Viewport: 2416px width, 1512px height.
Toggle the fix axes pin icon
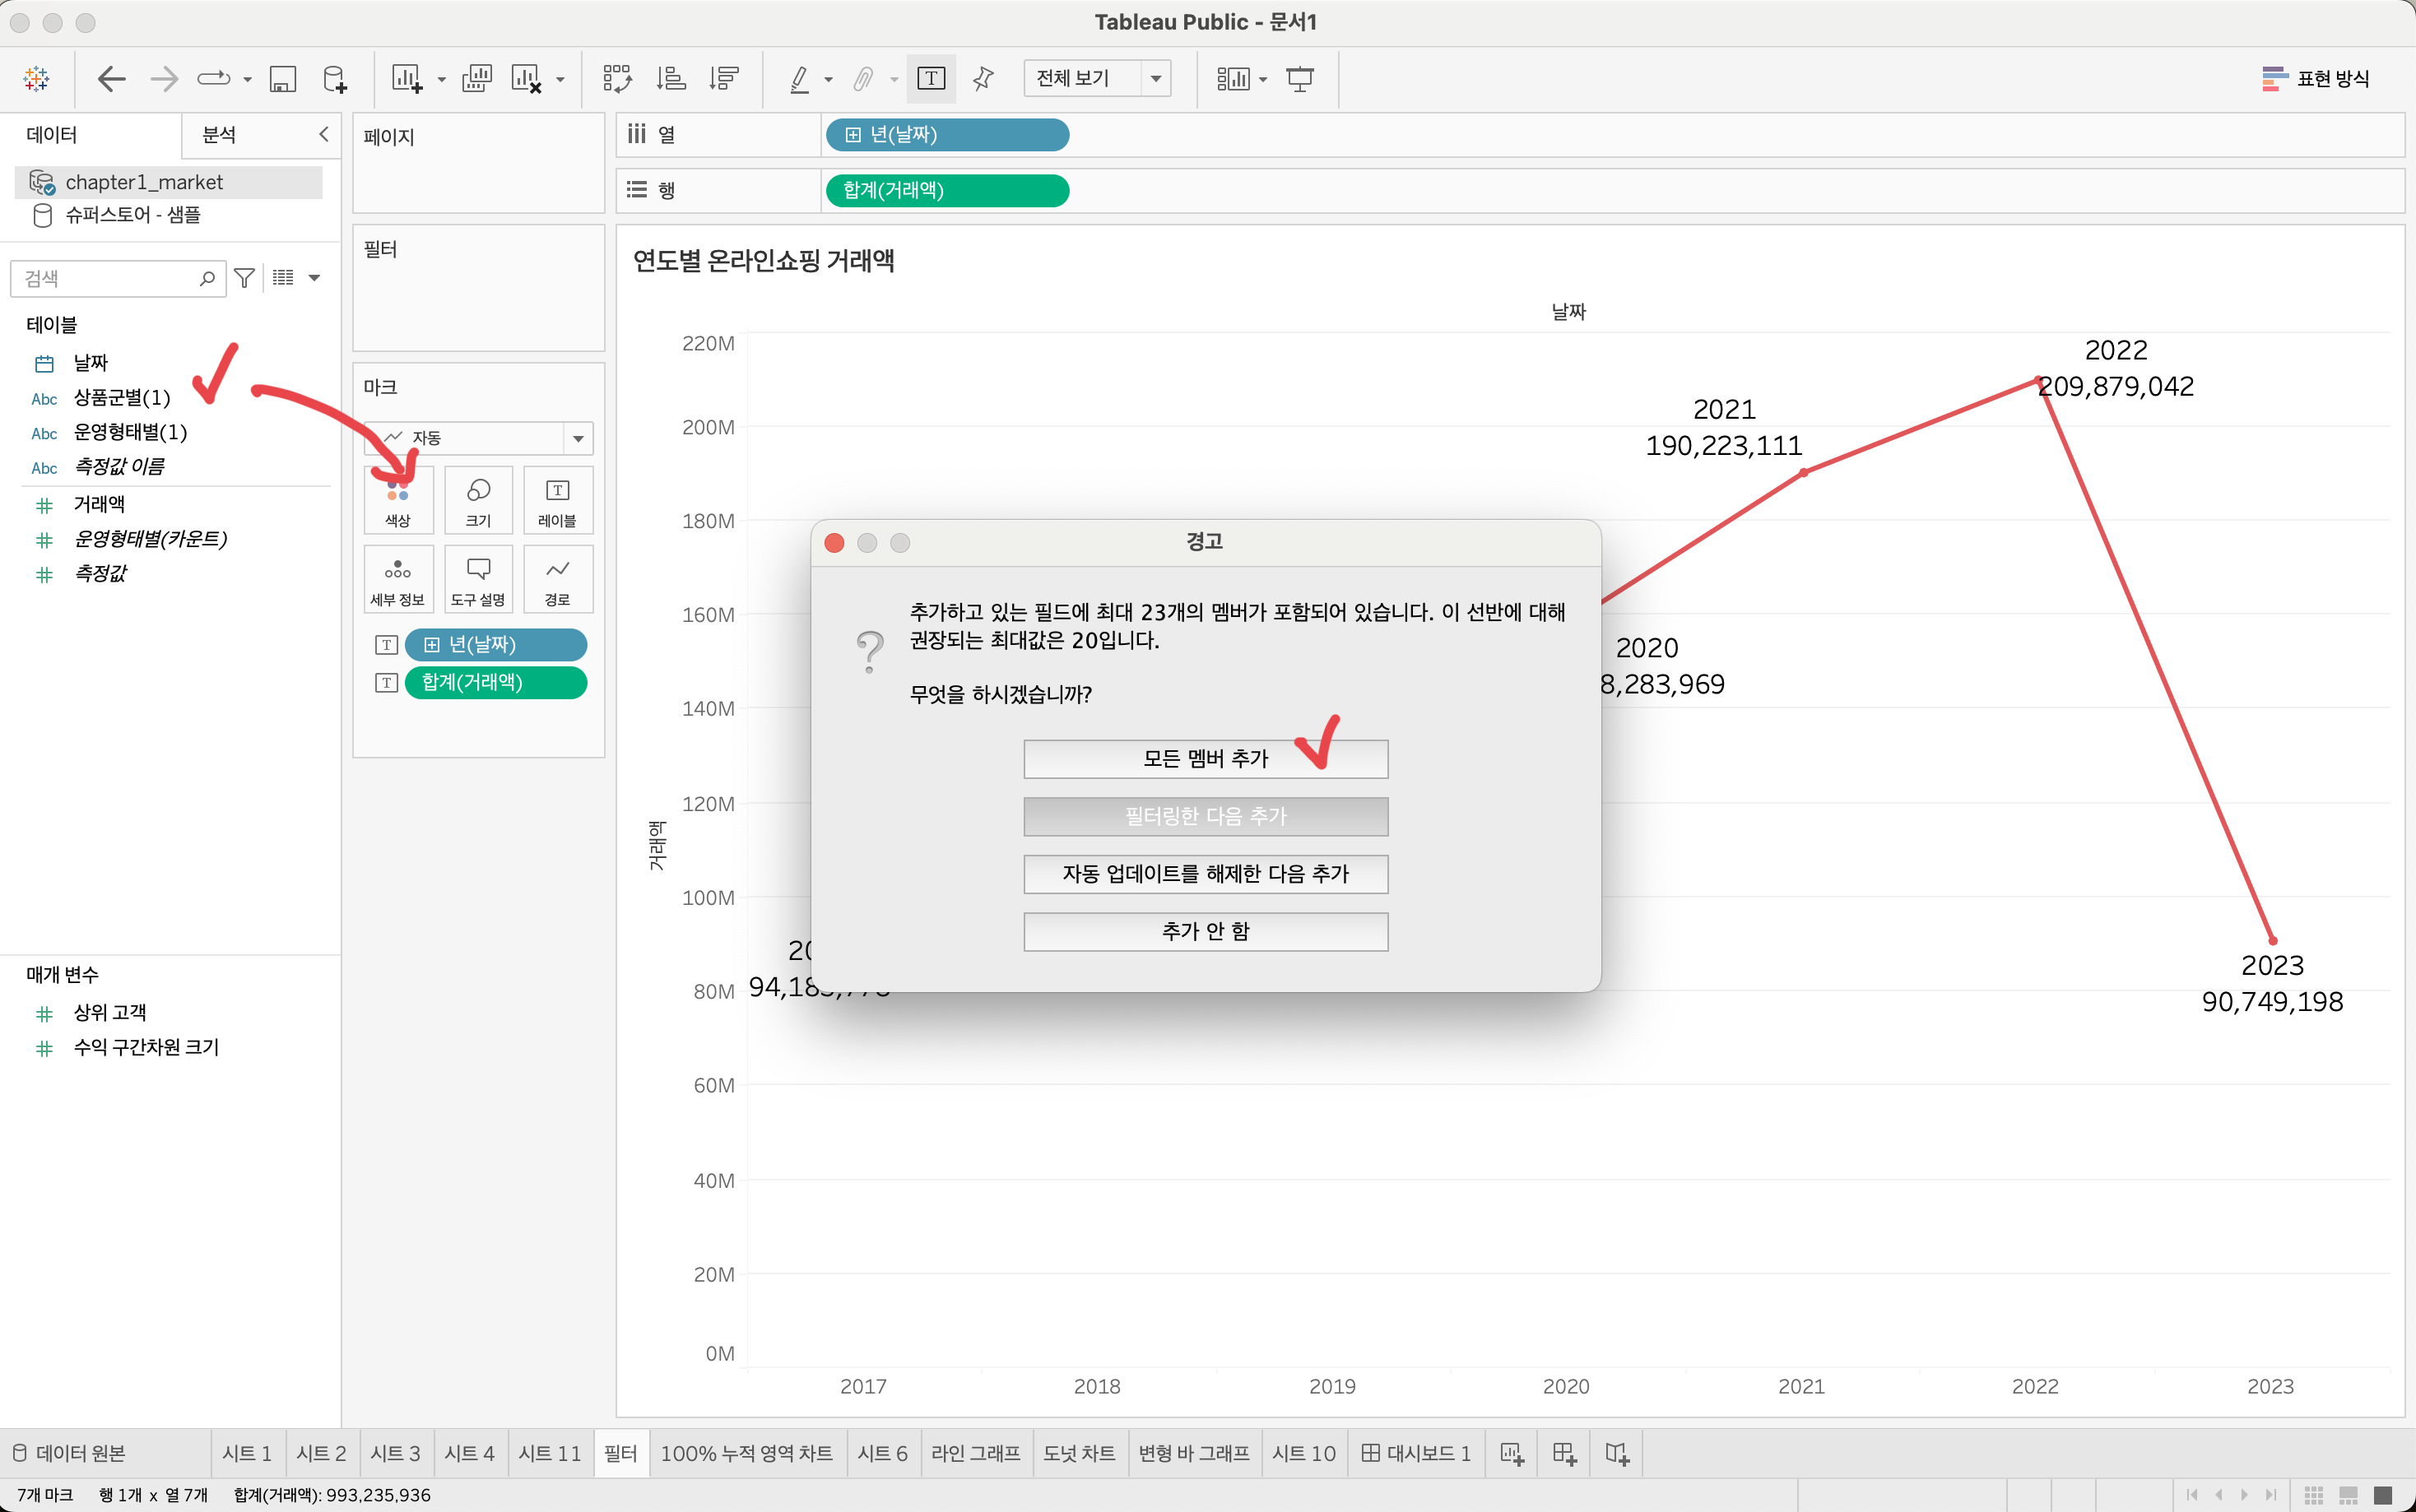983,79
